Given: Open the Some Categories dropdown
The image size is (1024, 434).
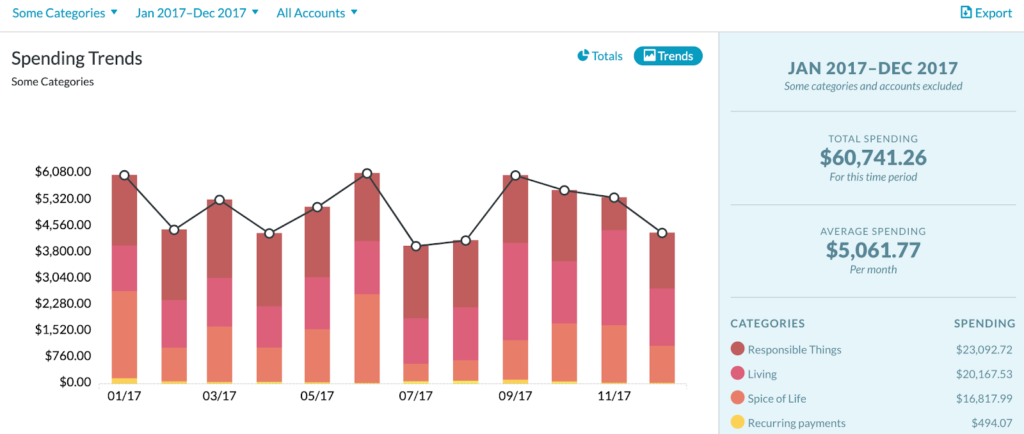Looking at the screenshot, I should click(65, 12).
